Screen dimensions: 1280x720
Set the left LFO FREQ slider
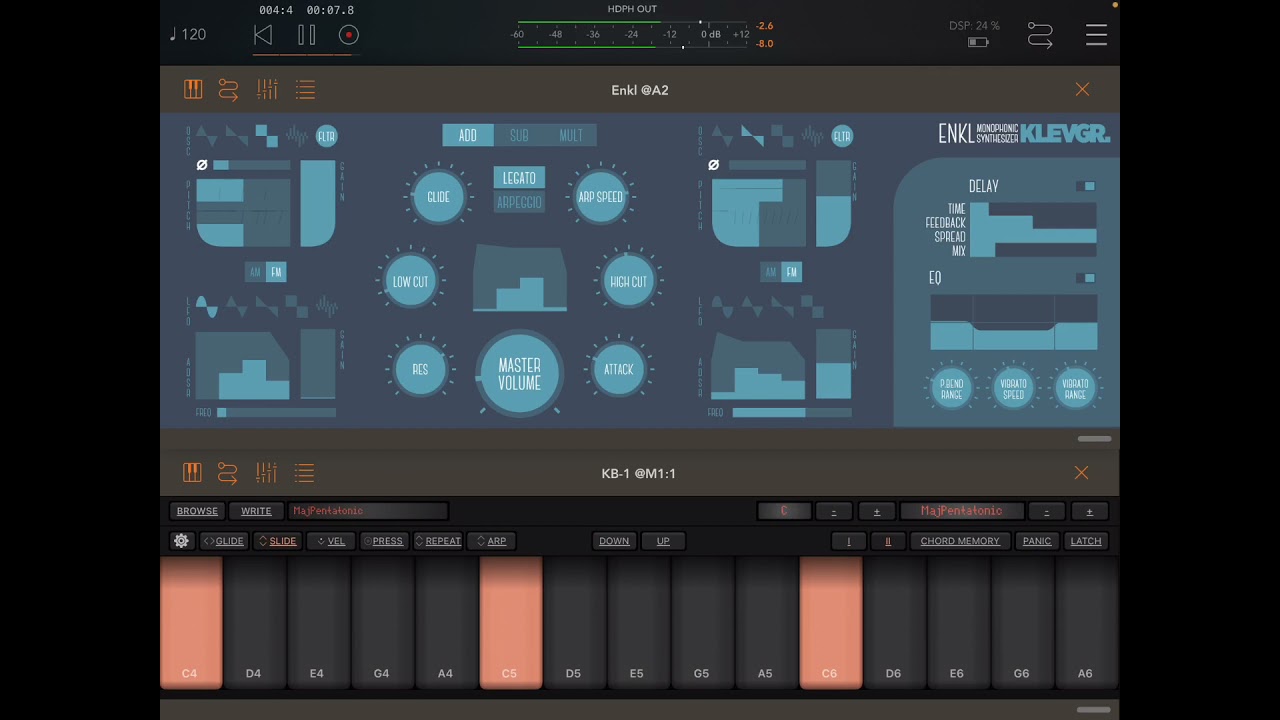[277, 412]
